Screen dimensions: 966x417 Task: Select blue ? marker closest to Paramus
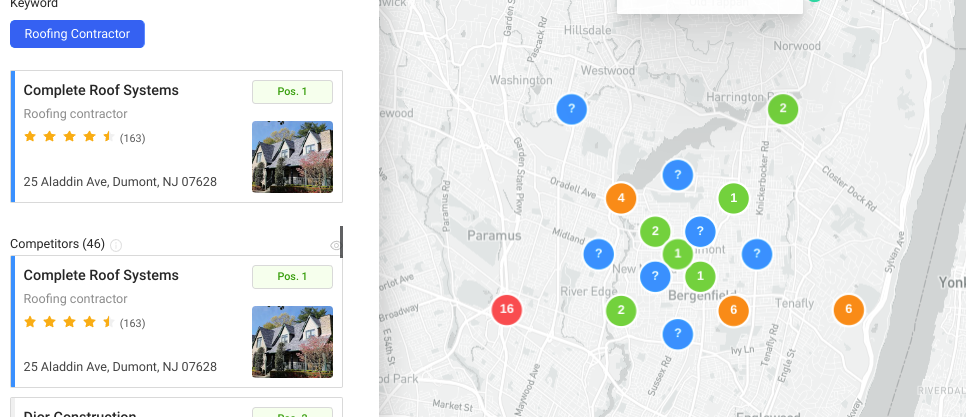(598, 254)
